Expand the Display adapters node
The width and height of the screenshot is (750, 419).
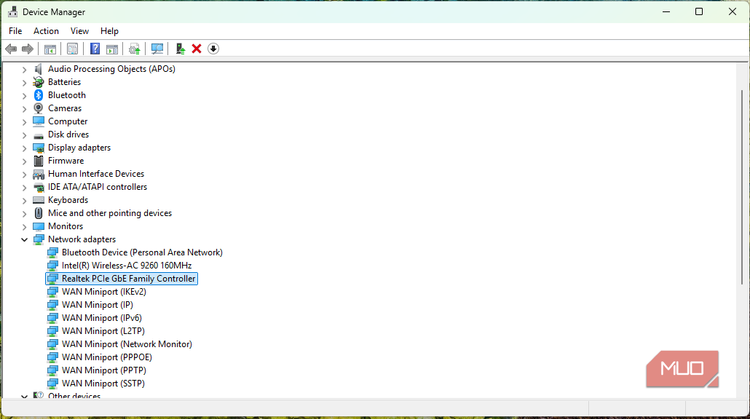coord(24,148)
